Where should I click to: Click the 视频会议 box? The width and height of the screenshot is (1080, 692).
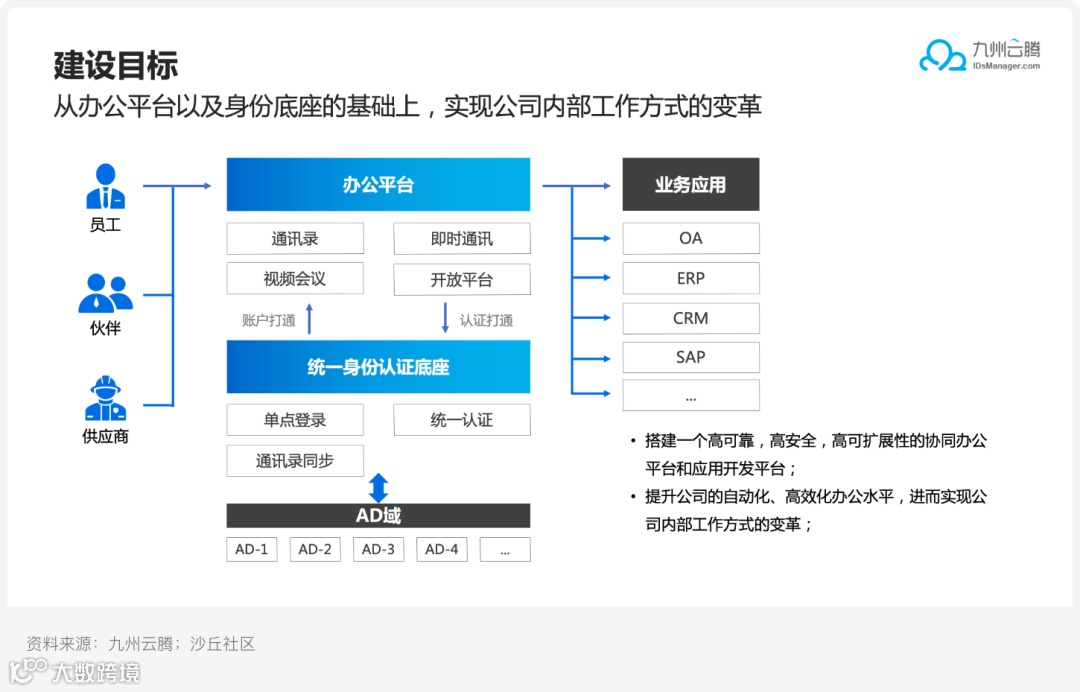pos(295,279)
